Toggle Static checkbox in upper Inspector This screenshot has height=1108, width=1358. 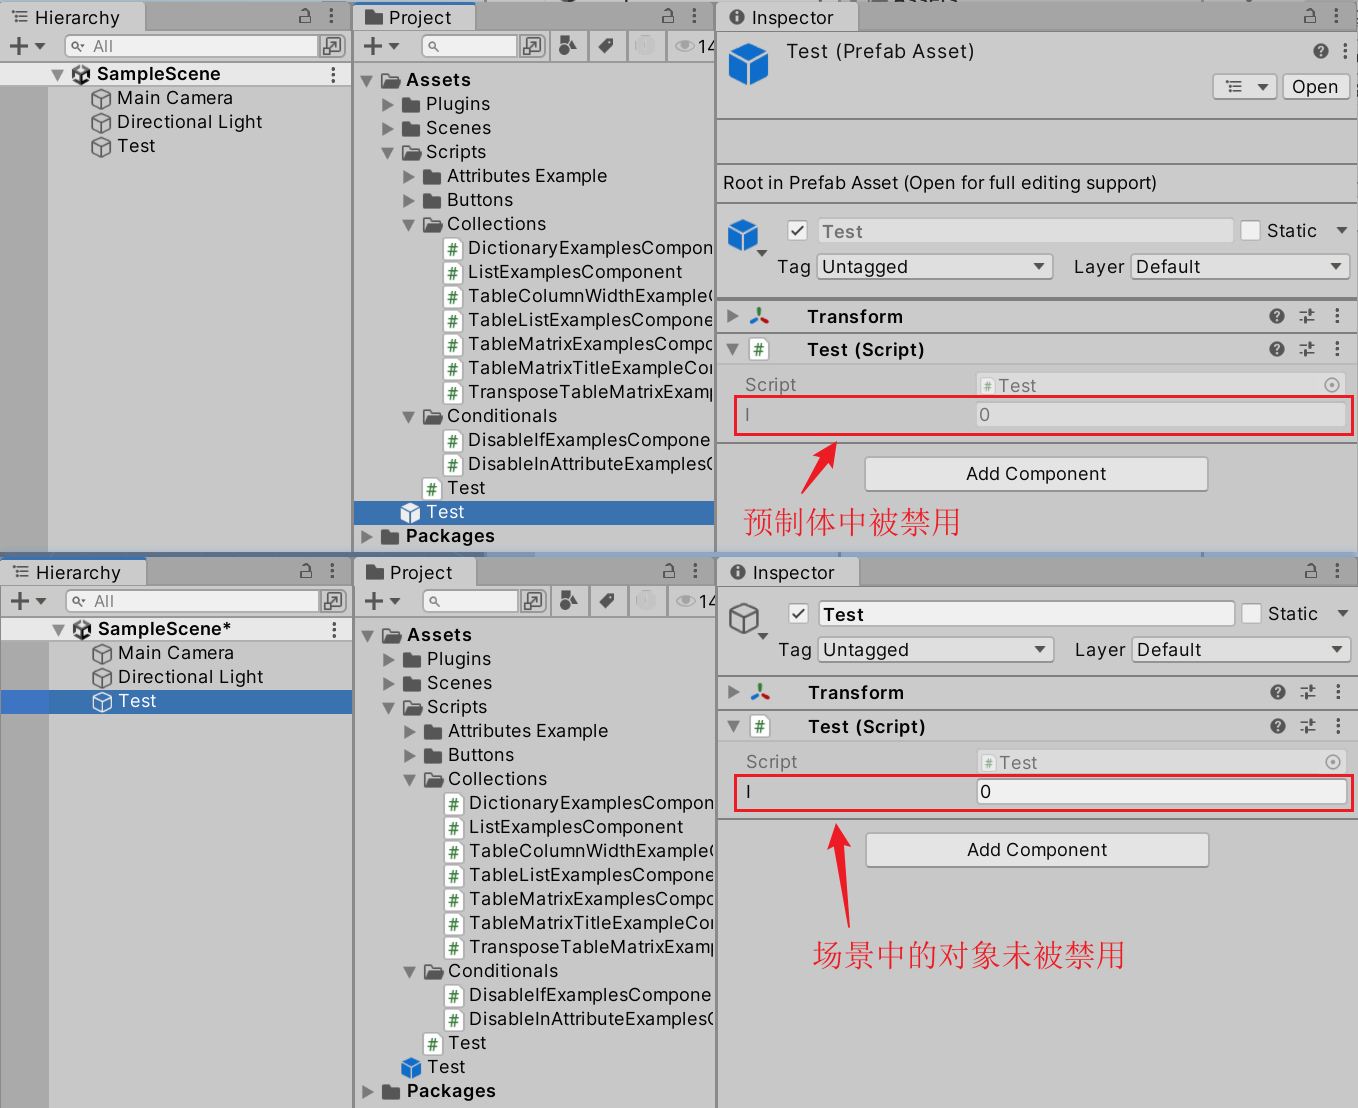point(1250,231)
